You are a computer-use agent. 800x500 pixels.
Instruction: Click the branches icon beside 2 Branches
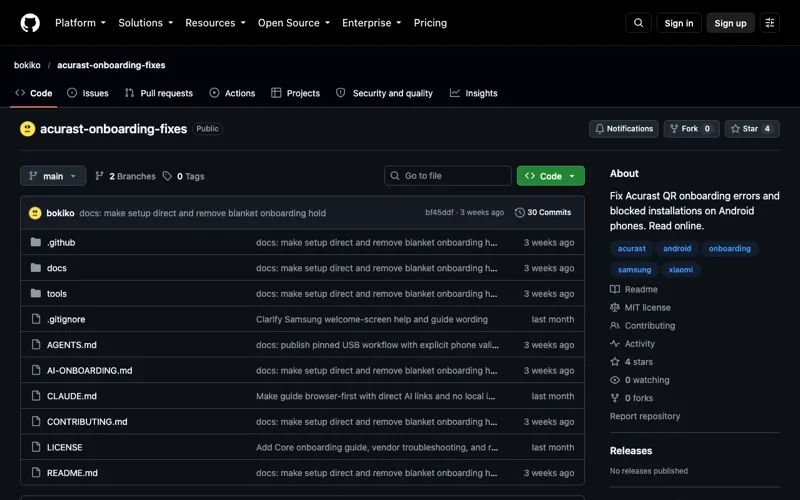(x=99, y=176)
